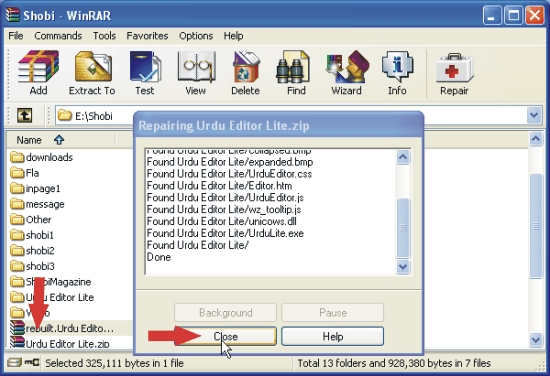Click log line ending "UrduEditor.css"
Screen dimensions: 550x376
229,174
